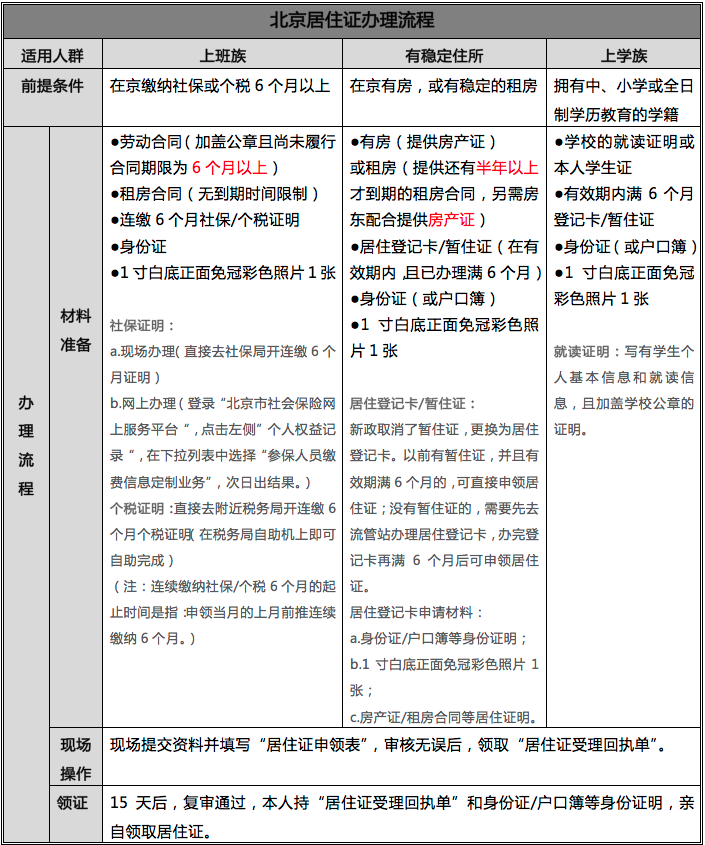705x845 pixels.
Task: Select the 有稳定住所 column header
Action: pyautogui.click(x=444, y=56)
